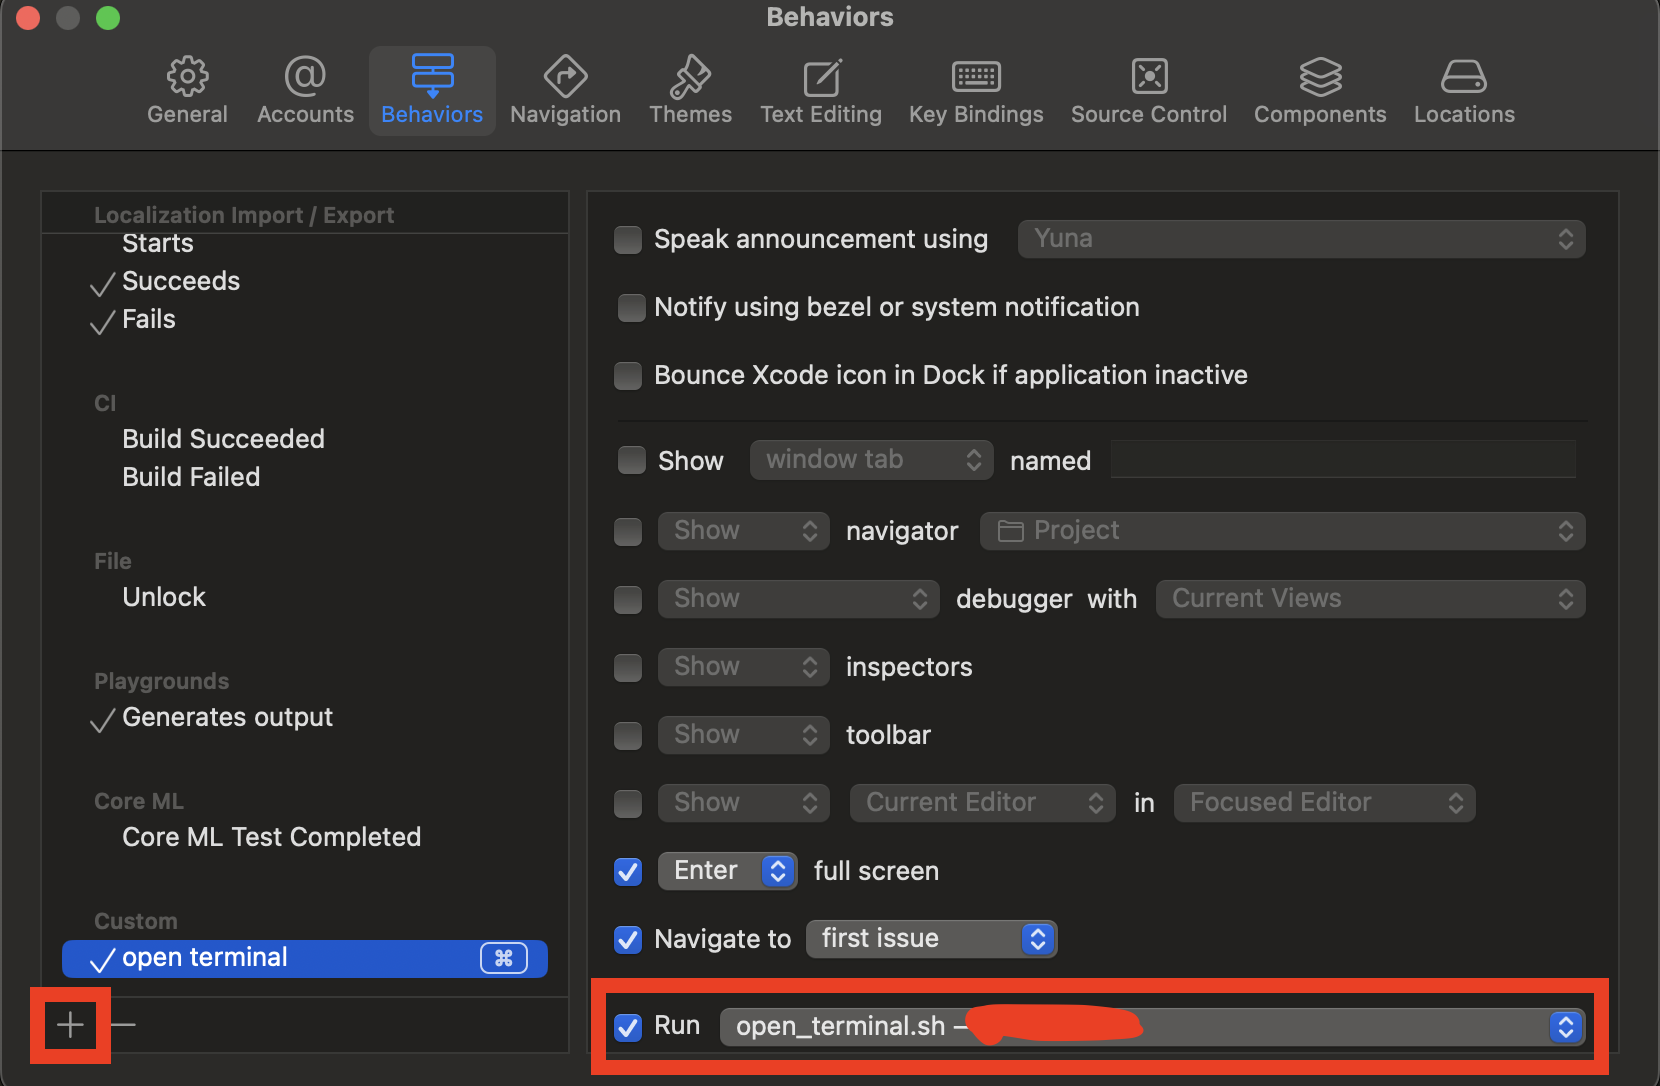1660x1086 pixels.
Task: Select the File Unlock behavior
Action: click(x=164, y=598)
